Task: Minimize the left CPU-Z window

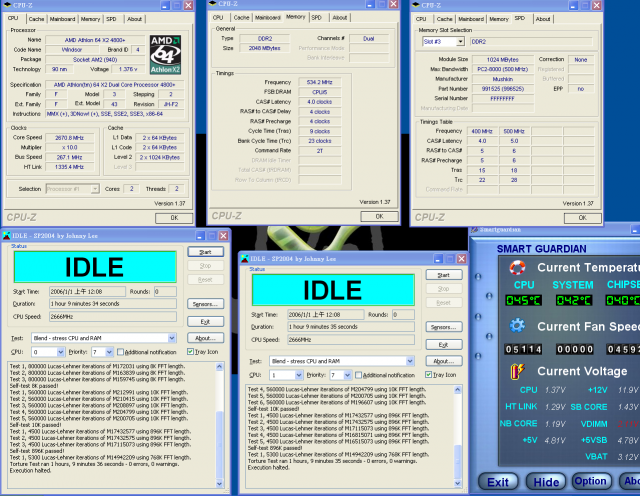Action: point(165,5)
